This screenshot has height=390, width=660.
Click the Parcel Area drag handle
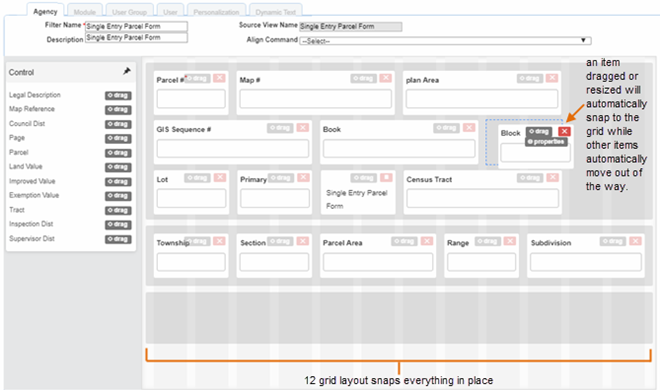point(405,241)
